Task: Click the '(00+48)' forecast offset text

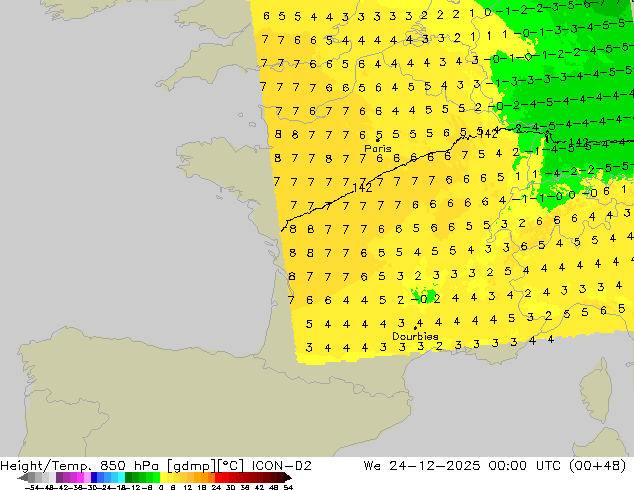Action: [597, 466]
